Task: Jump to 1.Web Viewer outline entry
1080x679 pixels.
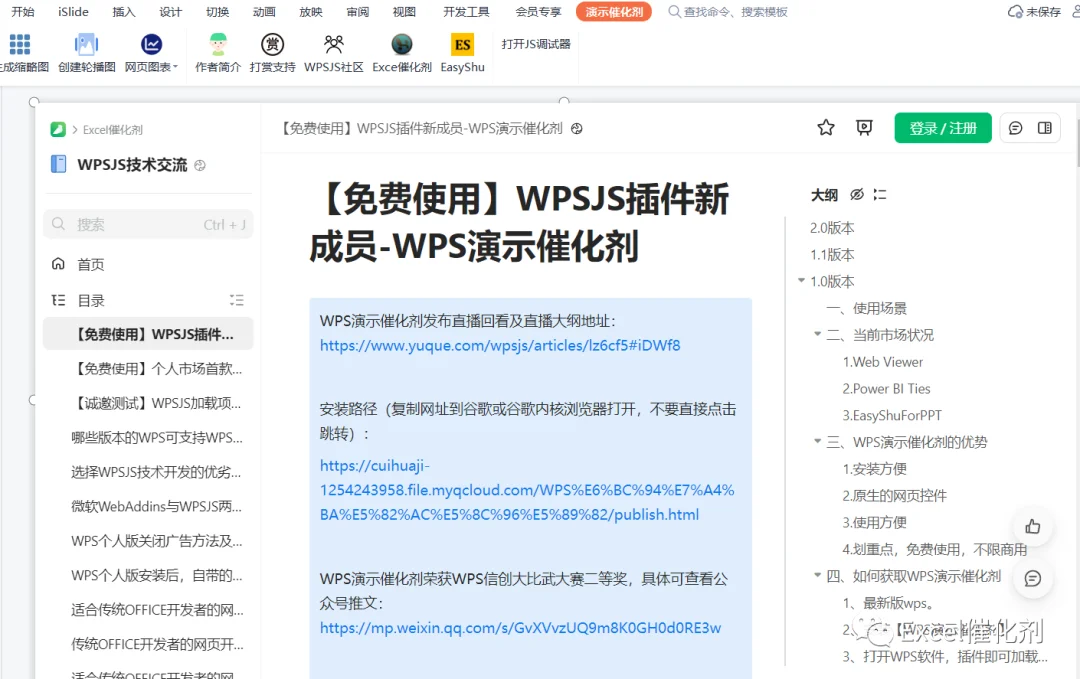Action: pyautogui.click(x=882, y=362)
